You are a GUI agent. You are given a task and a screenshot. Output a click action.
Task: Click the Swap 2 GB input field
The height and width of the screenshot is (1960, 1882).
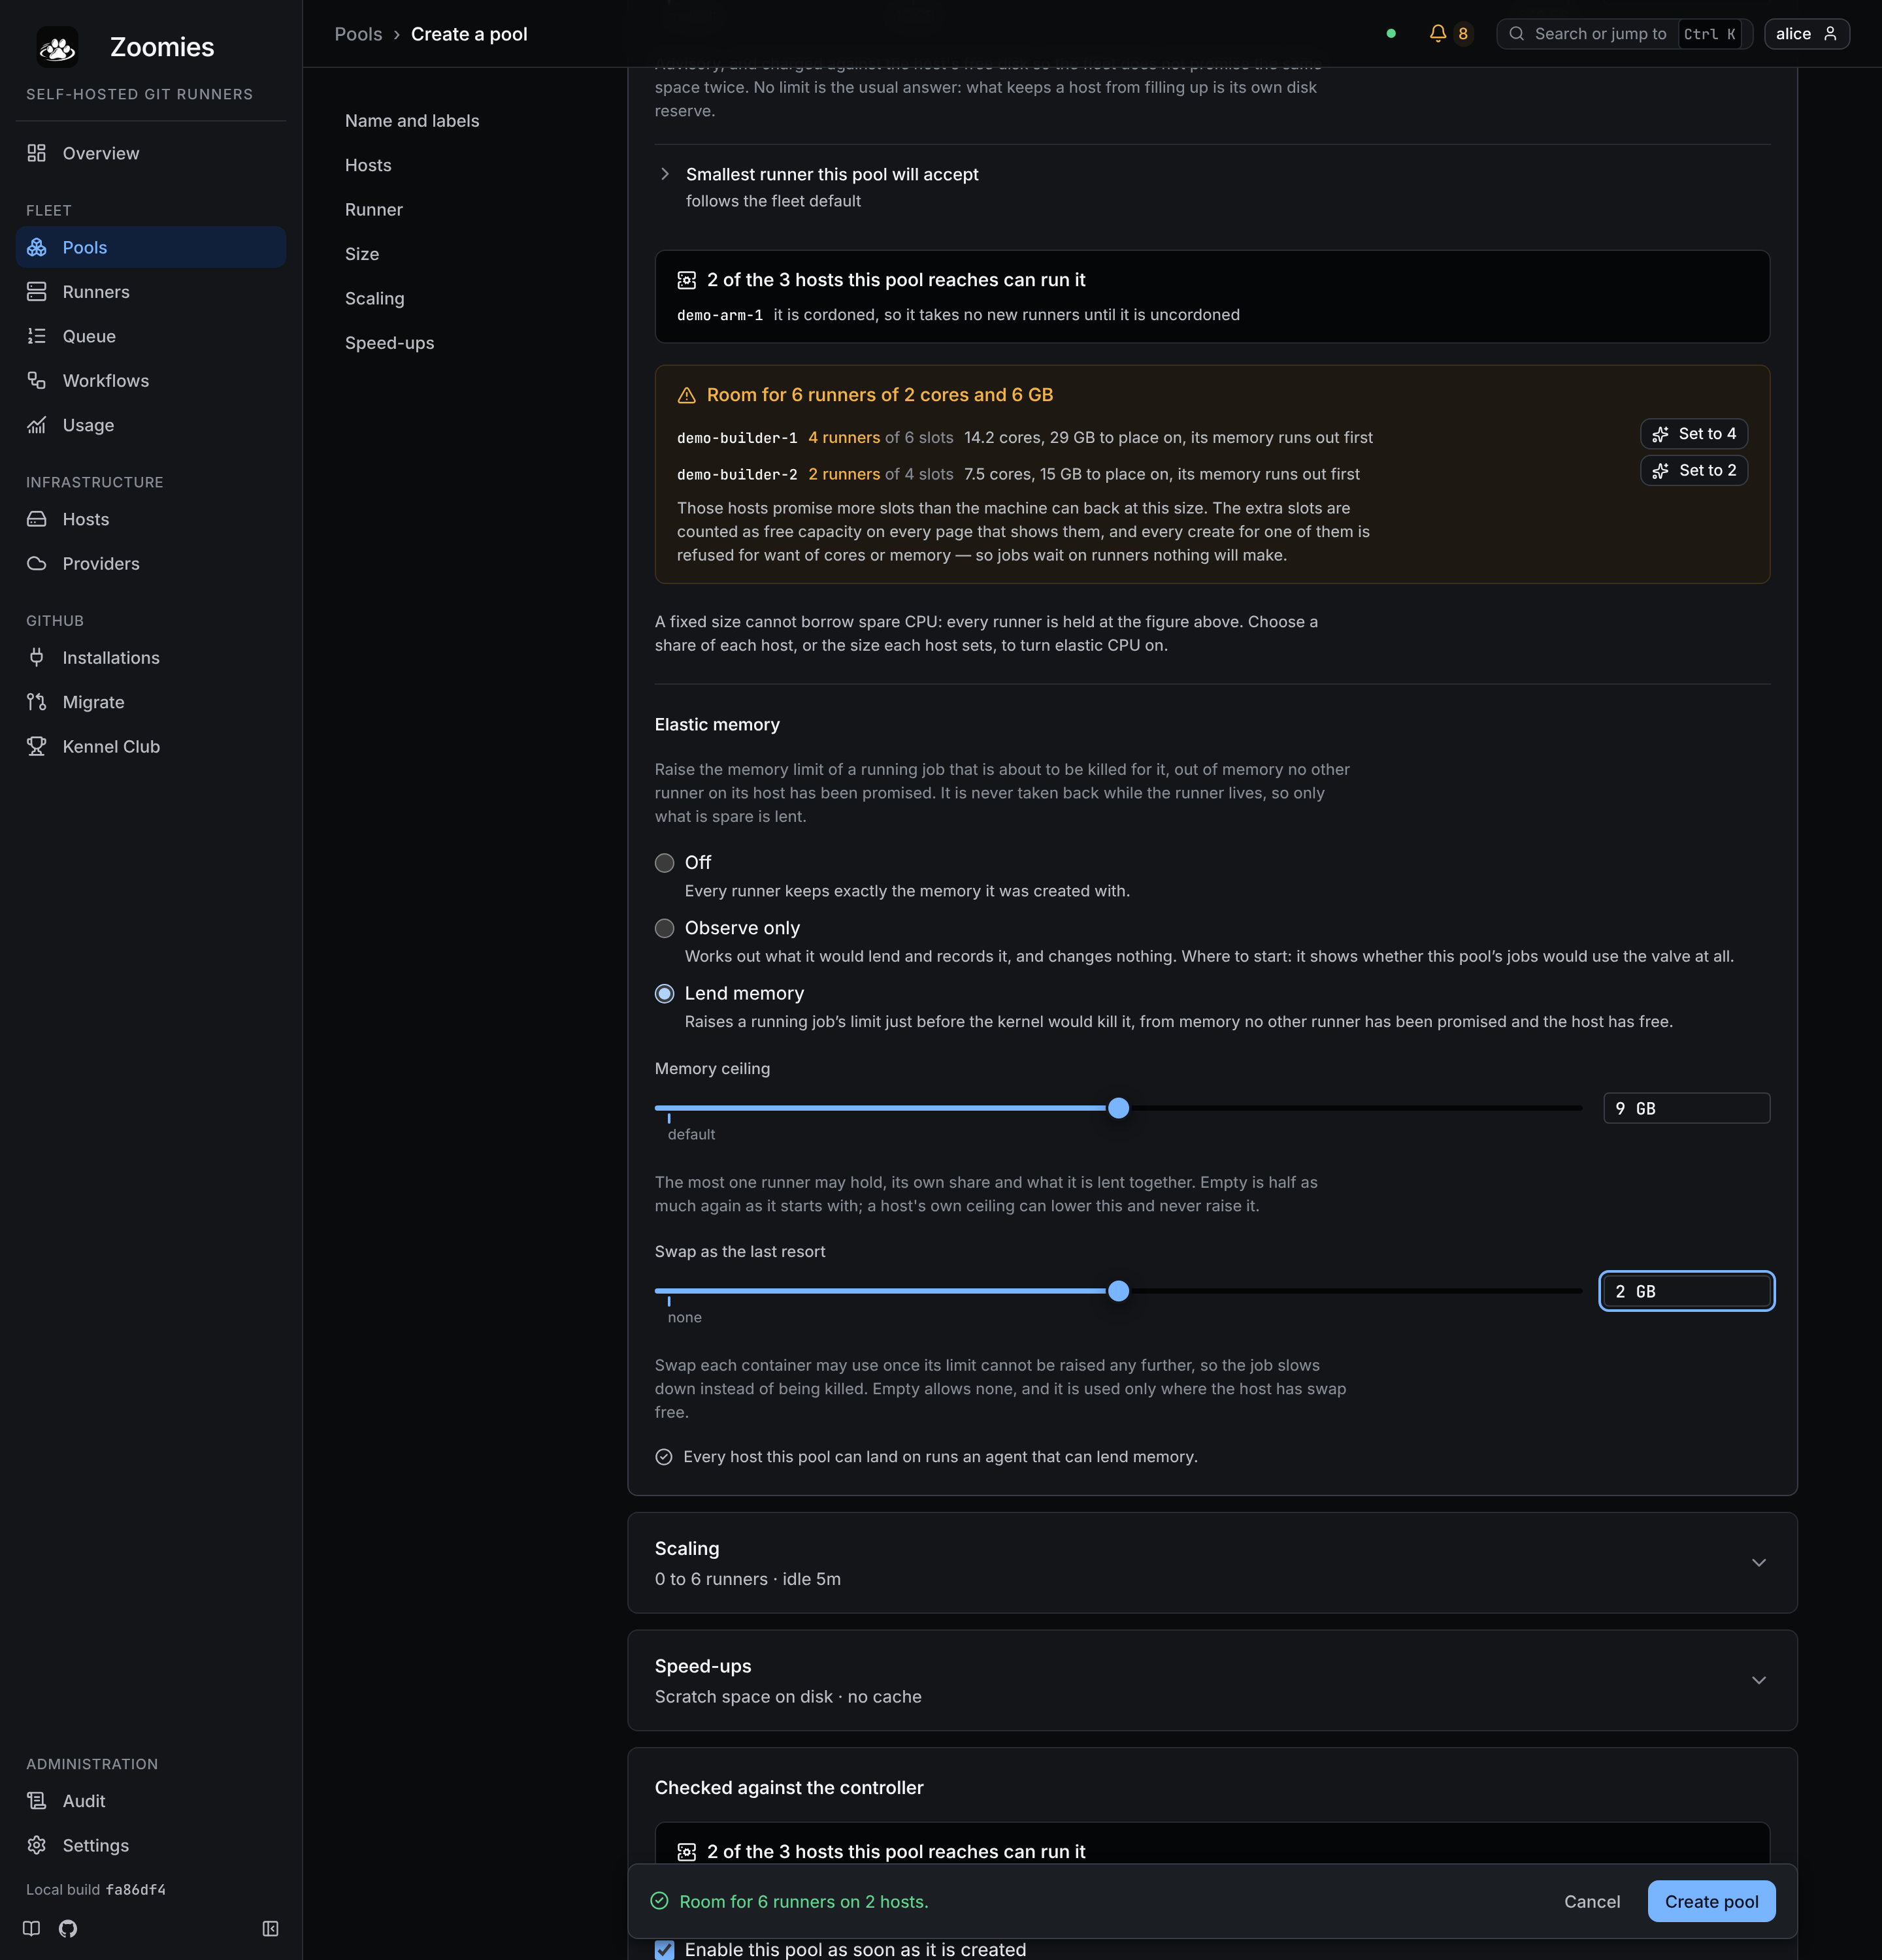(x=1686, y=1291)
